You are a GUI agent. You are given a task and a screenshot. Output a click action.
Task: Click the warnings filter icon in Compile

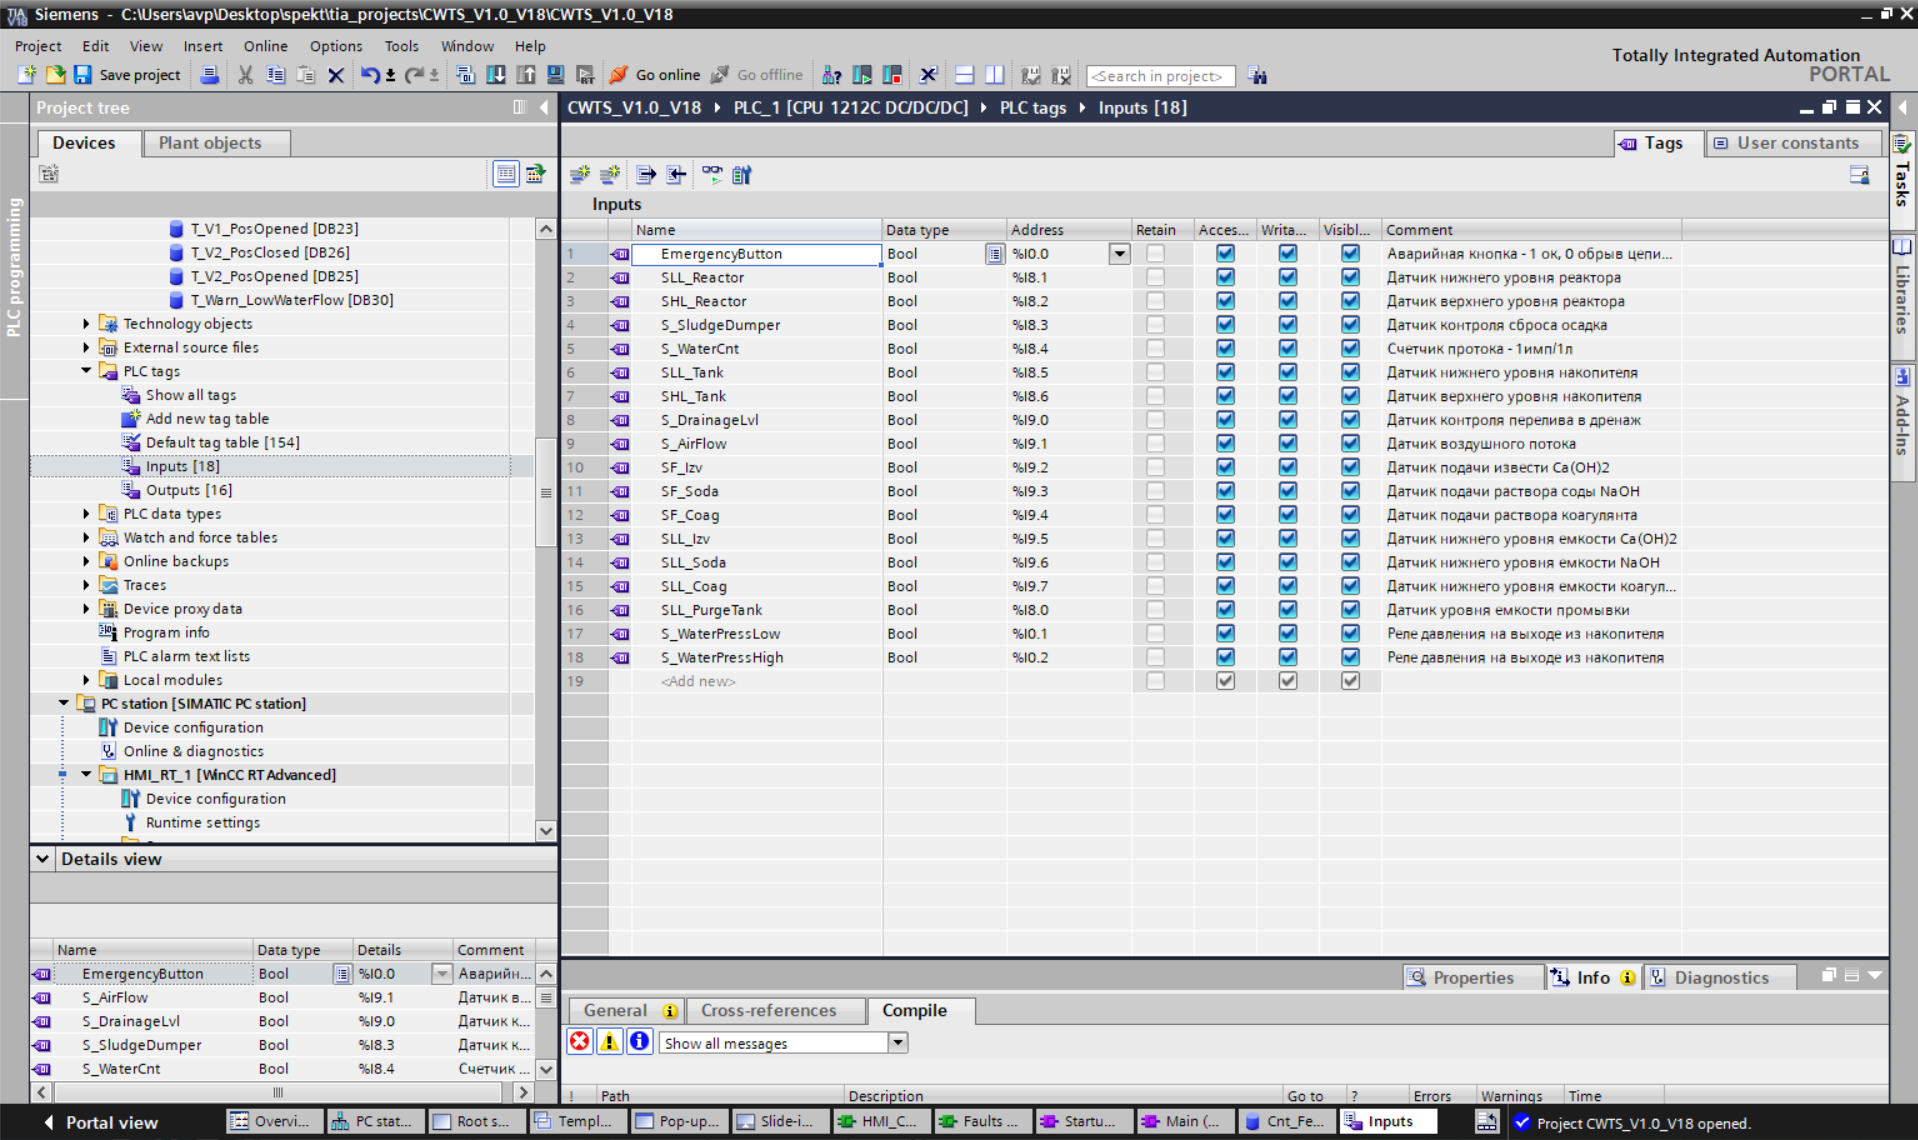pyautogui.click(x=609, y=1042)
